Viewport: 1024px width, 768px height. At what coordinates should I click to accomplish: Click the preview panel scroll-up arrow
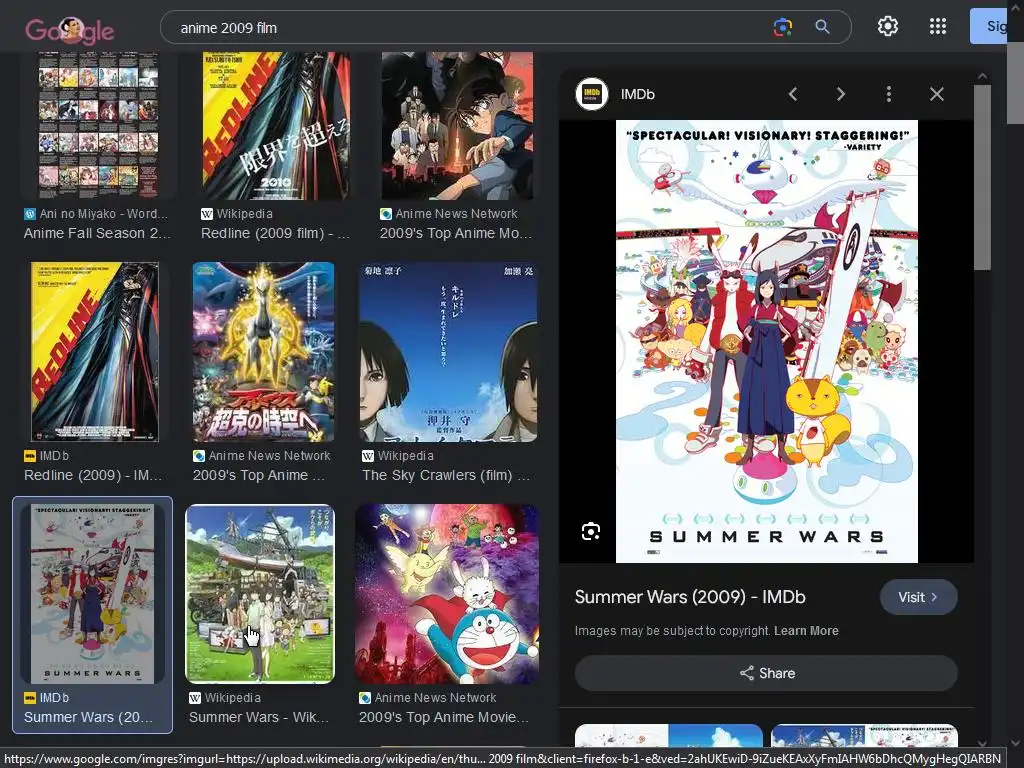(982, 76)
